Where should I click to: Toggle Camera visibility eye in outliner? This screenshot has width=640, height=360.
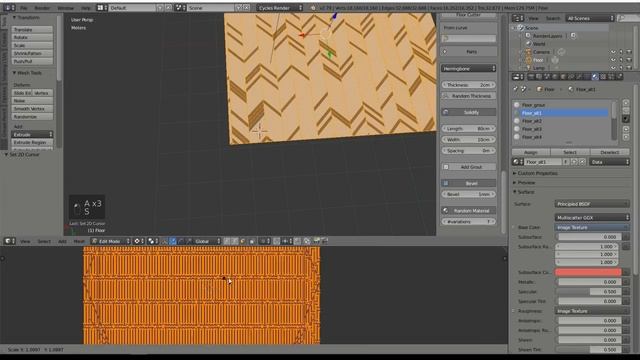(613, 52)
